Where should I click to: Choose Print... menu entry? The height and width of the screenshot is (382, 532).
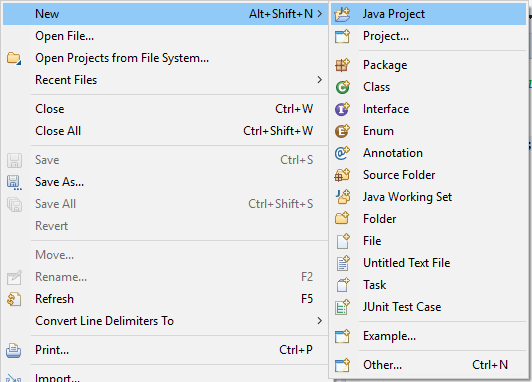pyautogui.click(x=165, y=350)
